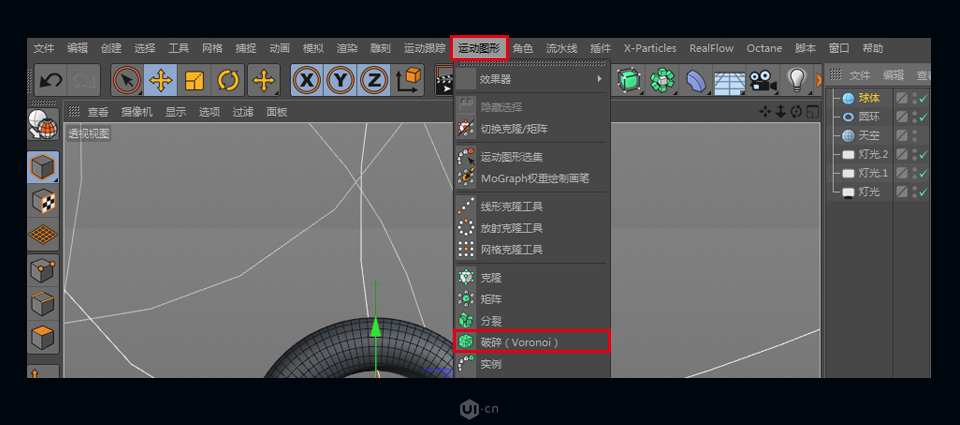The width and height of the screenshot is (960, 425).
Task: Toggle the green checkmark for 球体
Action: (924, 99)
